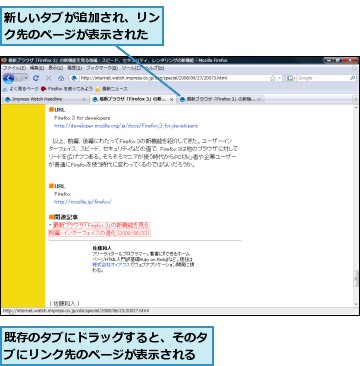This screenshot has width=360, height=366.
Task: Click the author name 佐藤和人
Action: 102,248
